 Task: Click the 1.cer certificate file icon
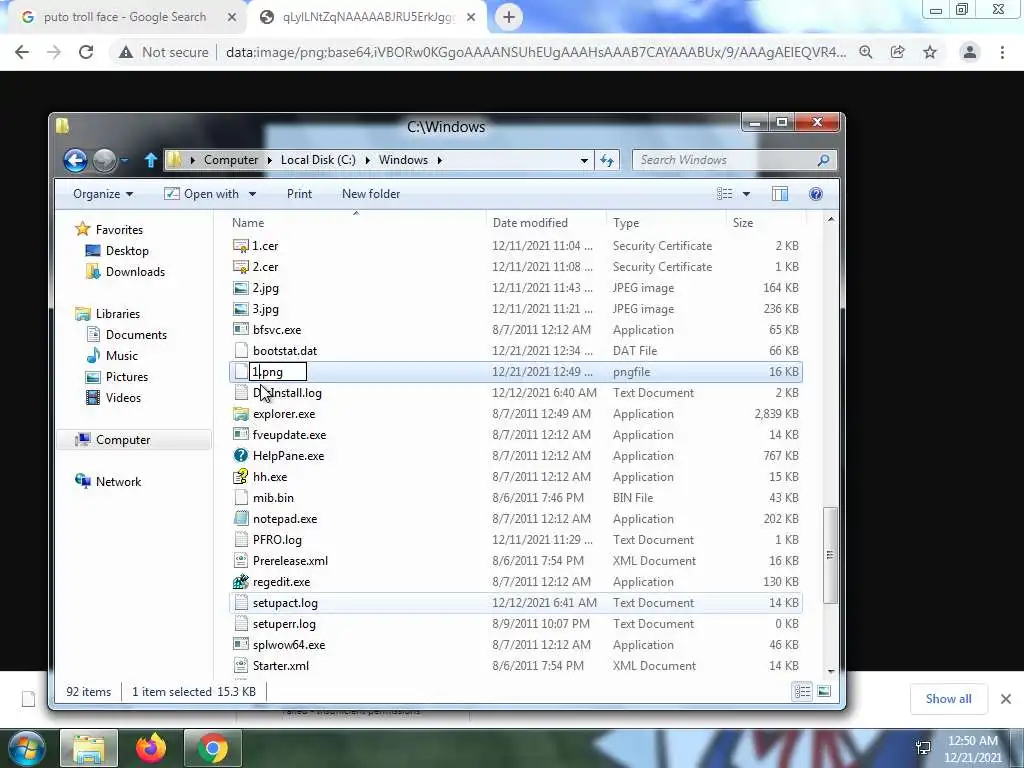241,246
